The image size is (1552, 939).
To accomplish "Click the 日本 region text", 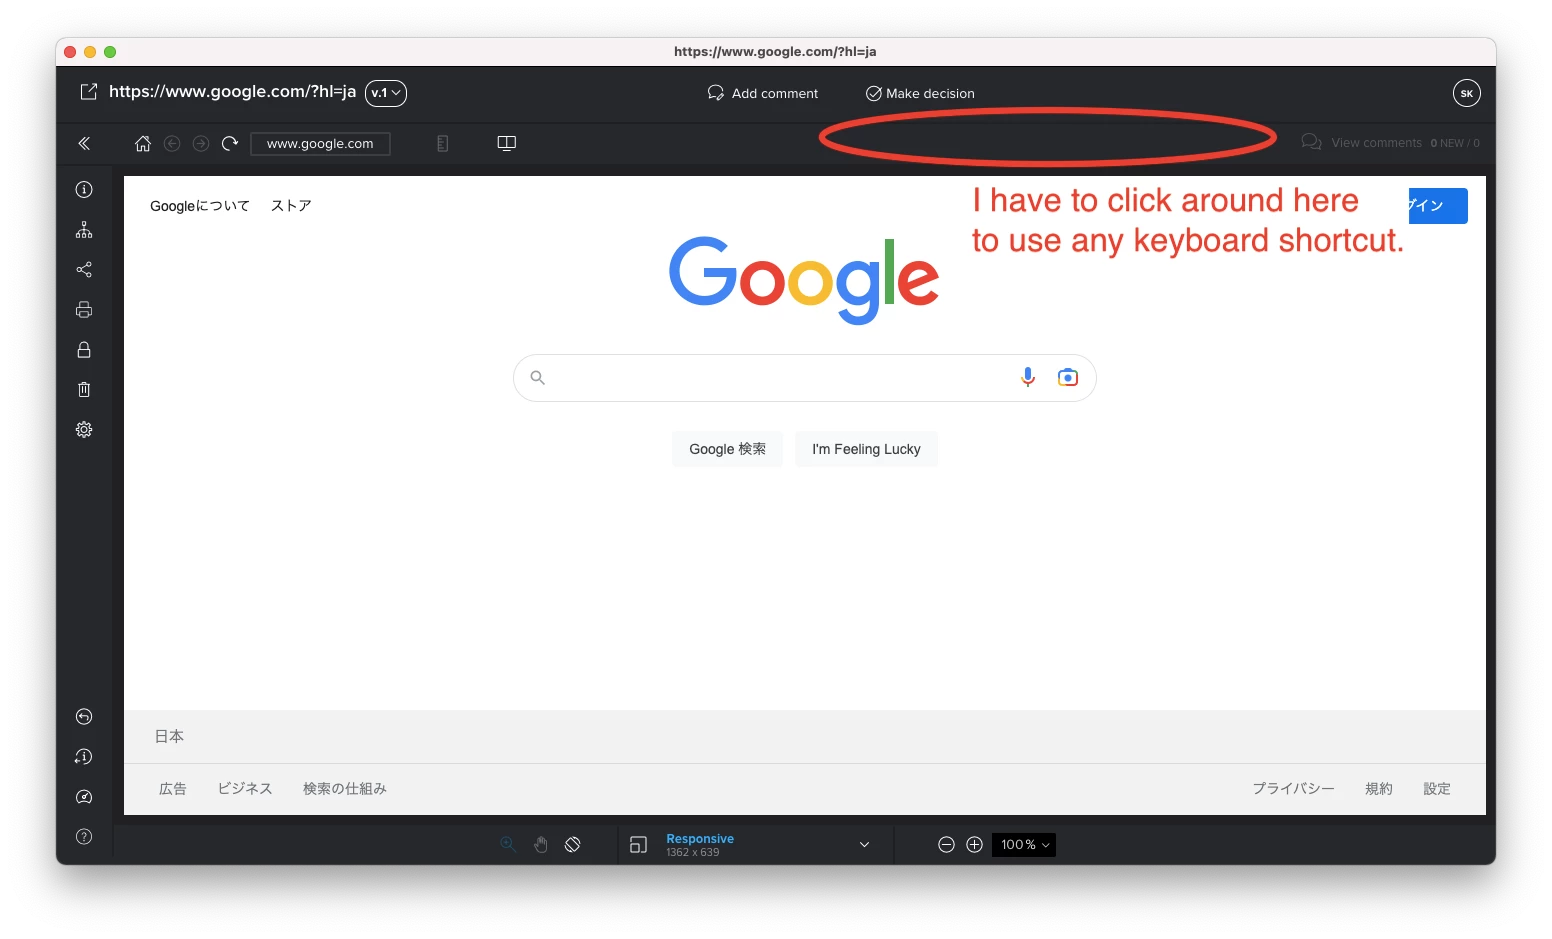I will [x=169, y=736].
